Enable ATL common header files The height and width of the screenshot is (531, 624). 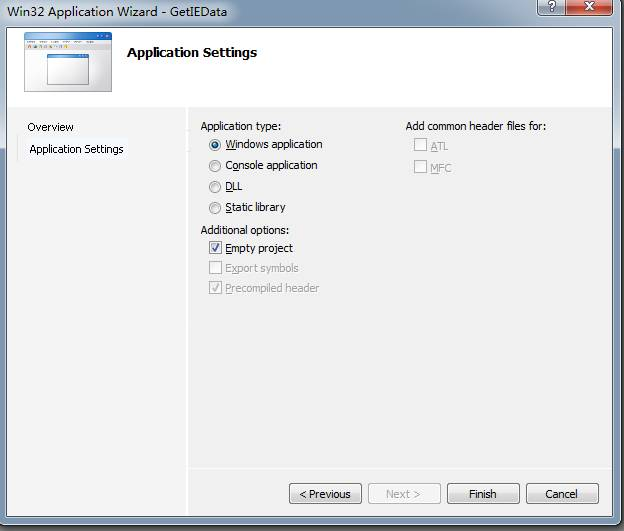point(420,145)
